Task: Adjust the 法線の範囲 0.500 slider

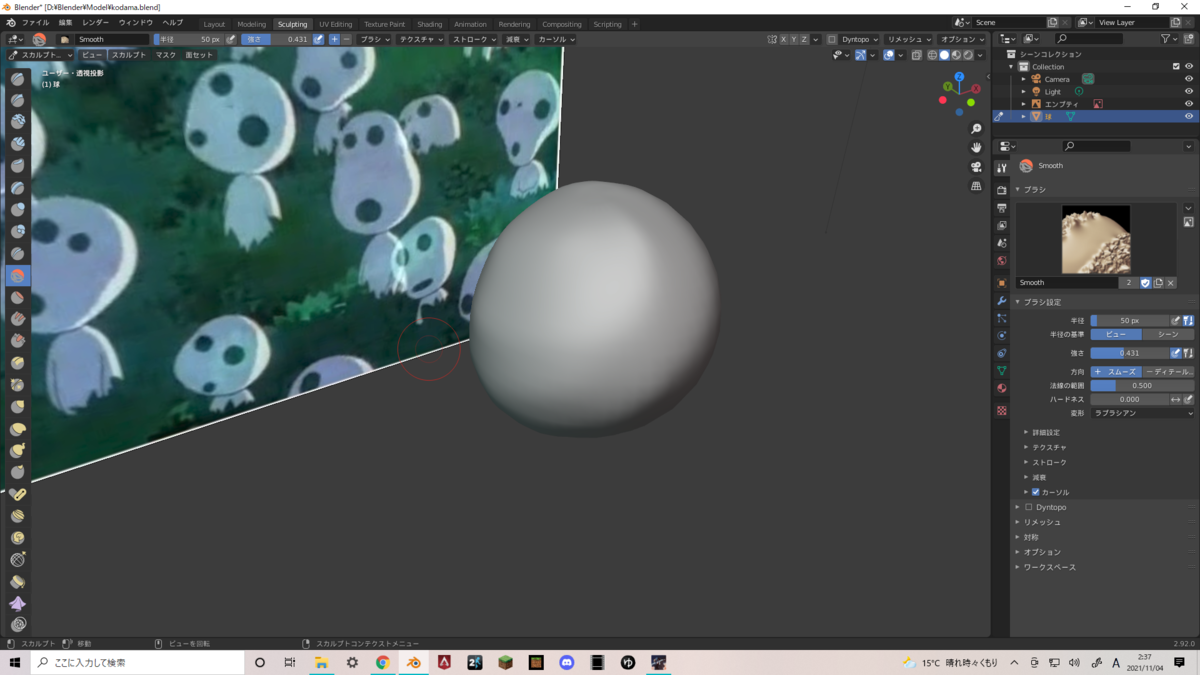Action: click(1142, 386)
